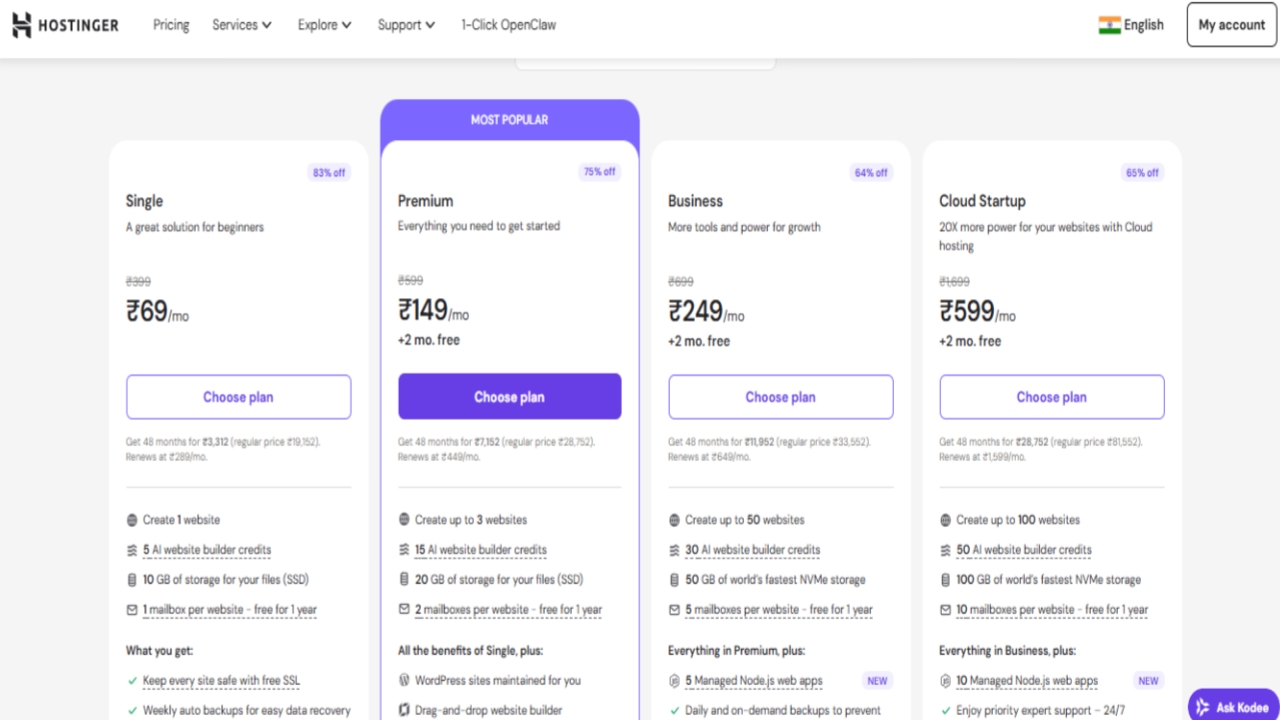Image resolution: width=1280 pixels, height=720 pixels.
Task: Click globe icon beside Create 1 website
Action: pyautogui.click(x=132, y=520)
